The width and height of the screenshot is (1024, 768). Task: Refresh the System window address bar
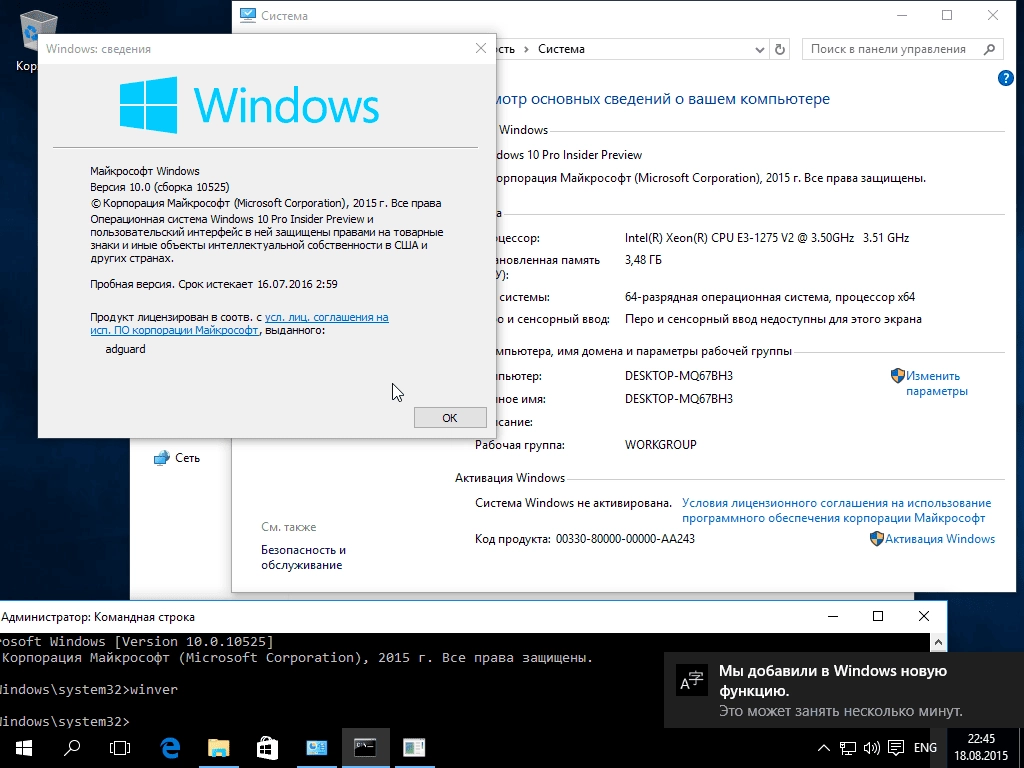coord(780,49)
